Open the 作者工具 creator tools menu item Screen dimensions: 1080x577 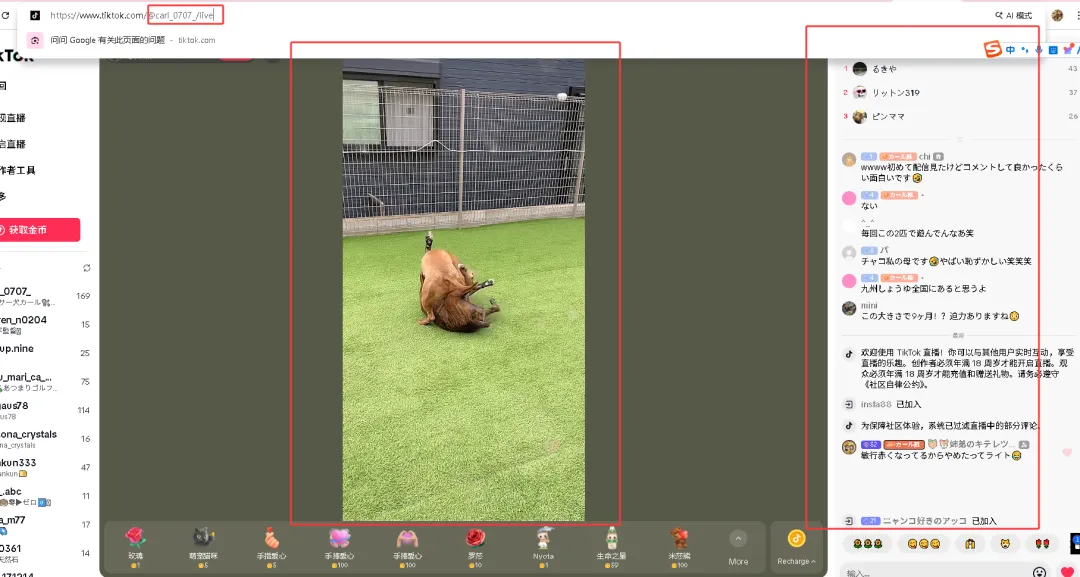[17, 170]
